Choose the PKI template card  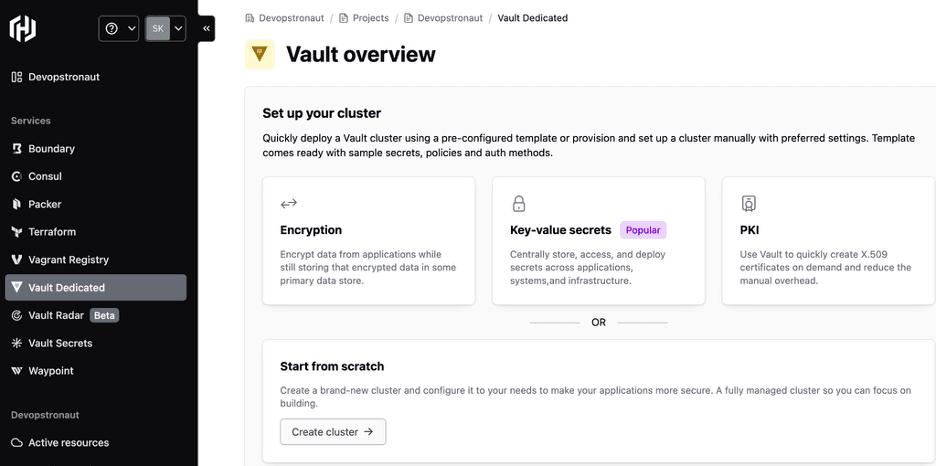coord(828,241)
